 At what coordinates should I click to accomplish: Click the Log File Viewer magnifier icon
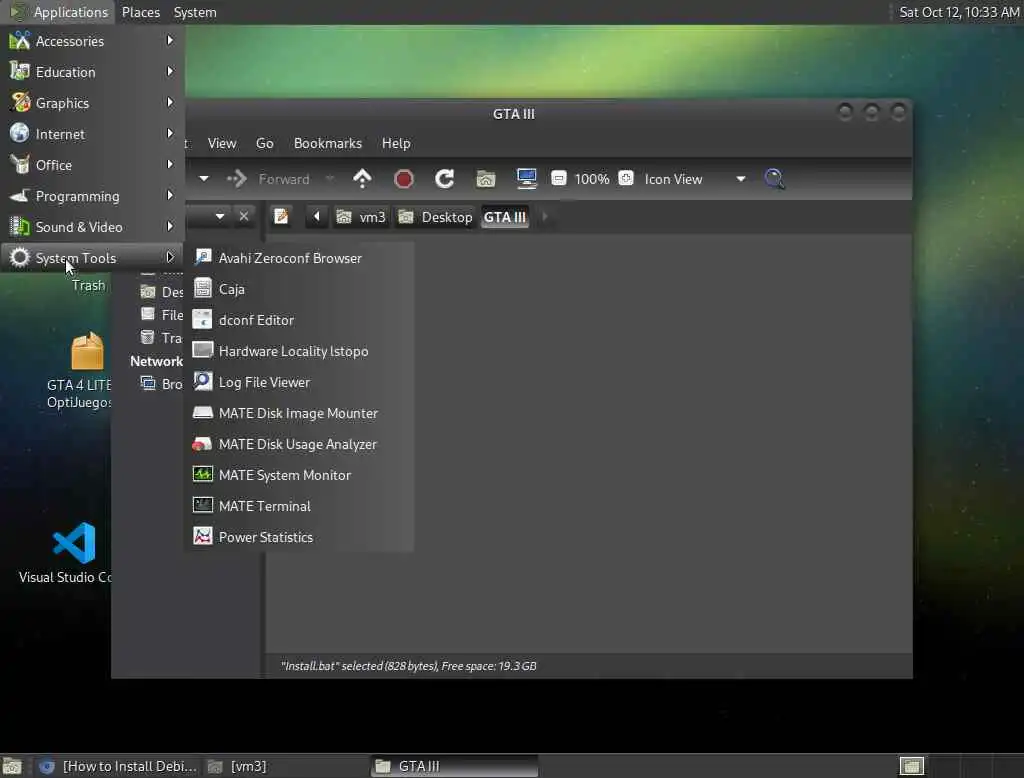click(202, 381)
